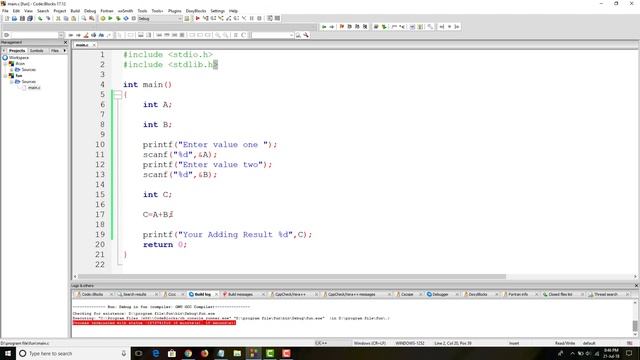Click the Windows Start button
The image size is (640, 360).
tap(8, 353)
